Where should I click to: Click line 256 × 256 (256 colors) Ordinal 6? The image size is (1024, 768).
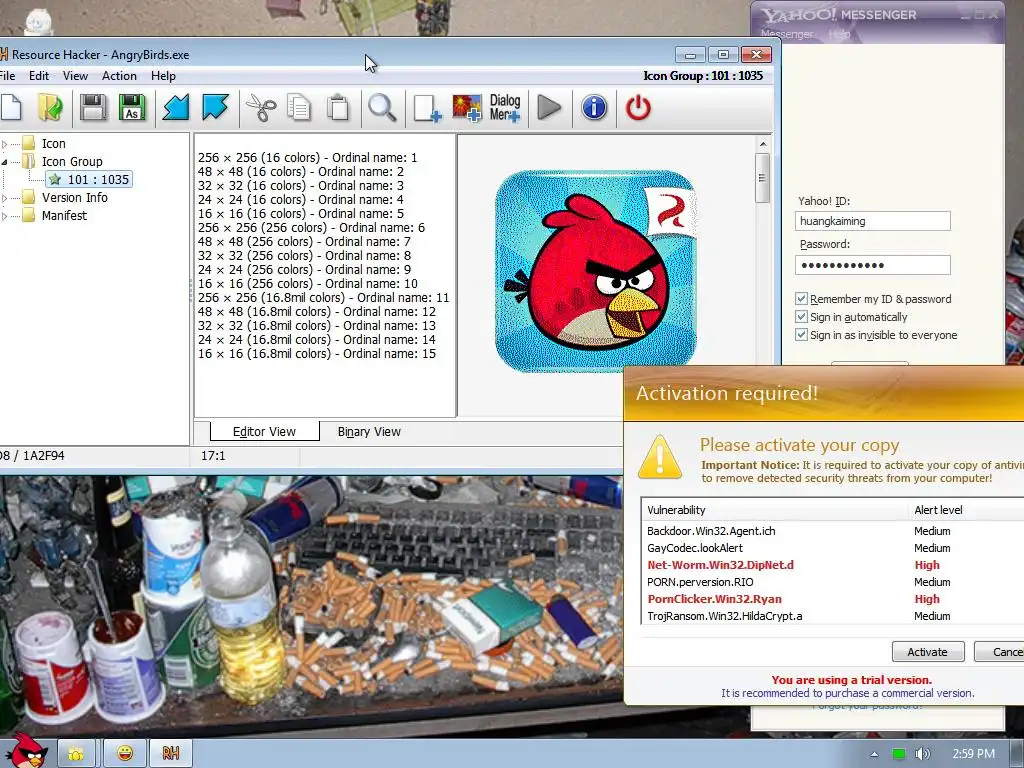pos(311,227)
